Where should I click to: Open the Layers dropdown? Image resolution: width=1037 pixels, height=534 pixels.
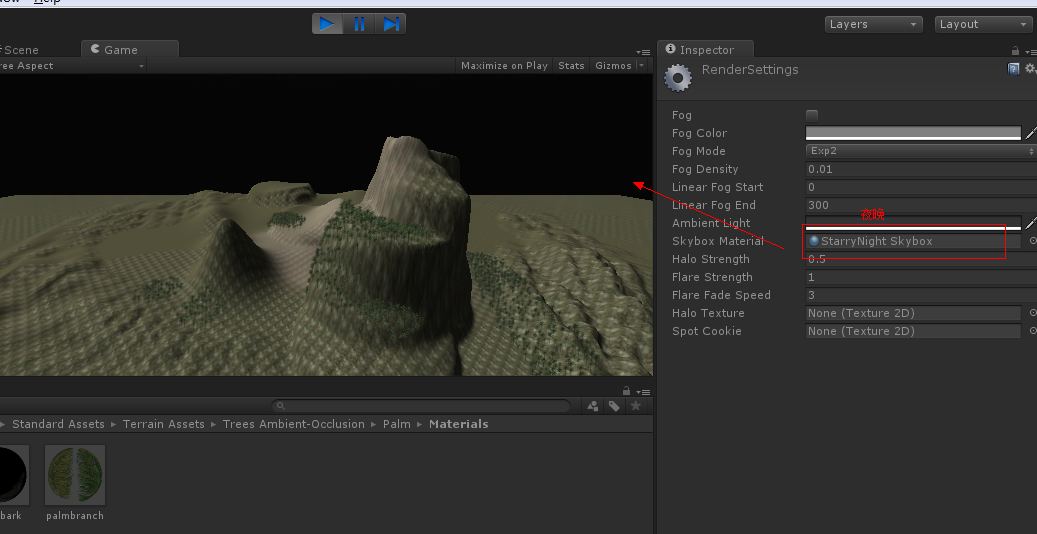click(873, 24)
